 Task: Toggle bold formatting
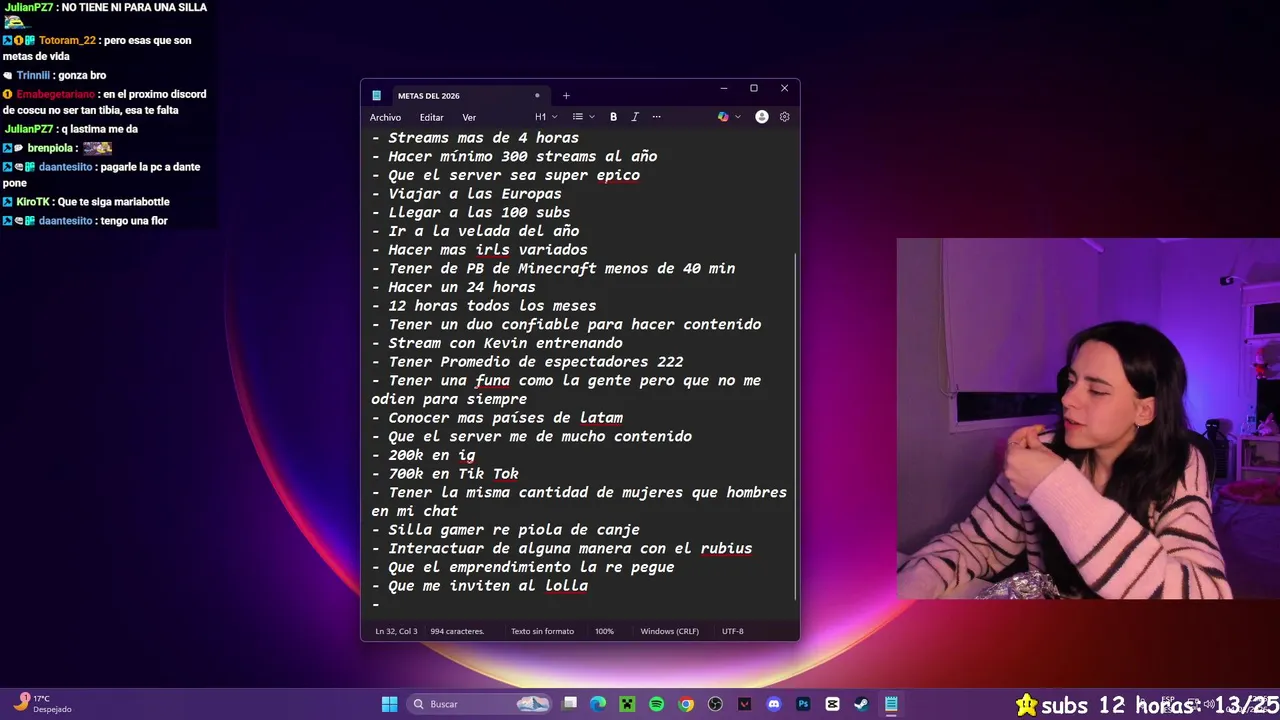613,117
